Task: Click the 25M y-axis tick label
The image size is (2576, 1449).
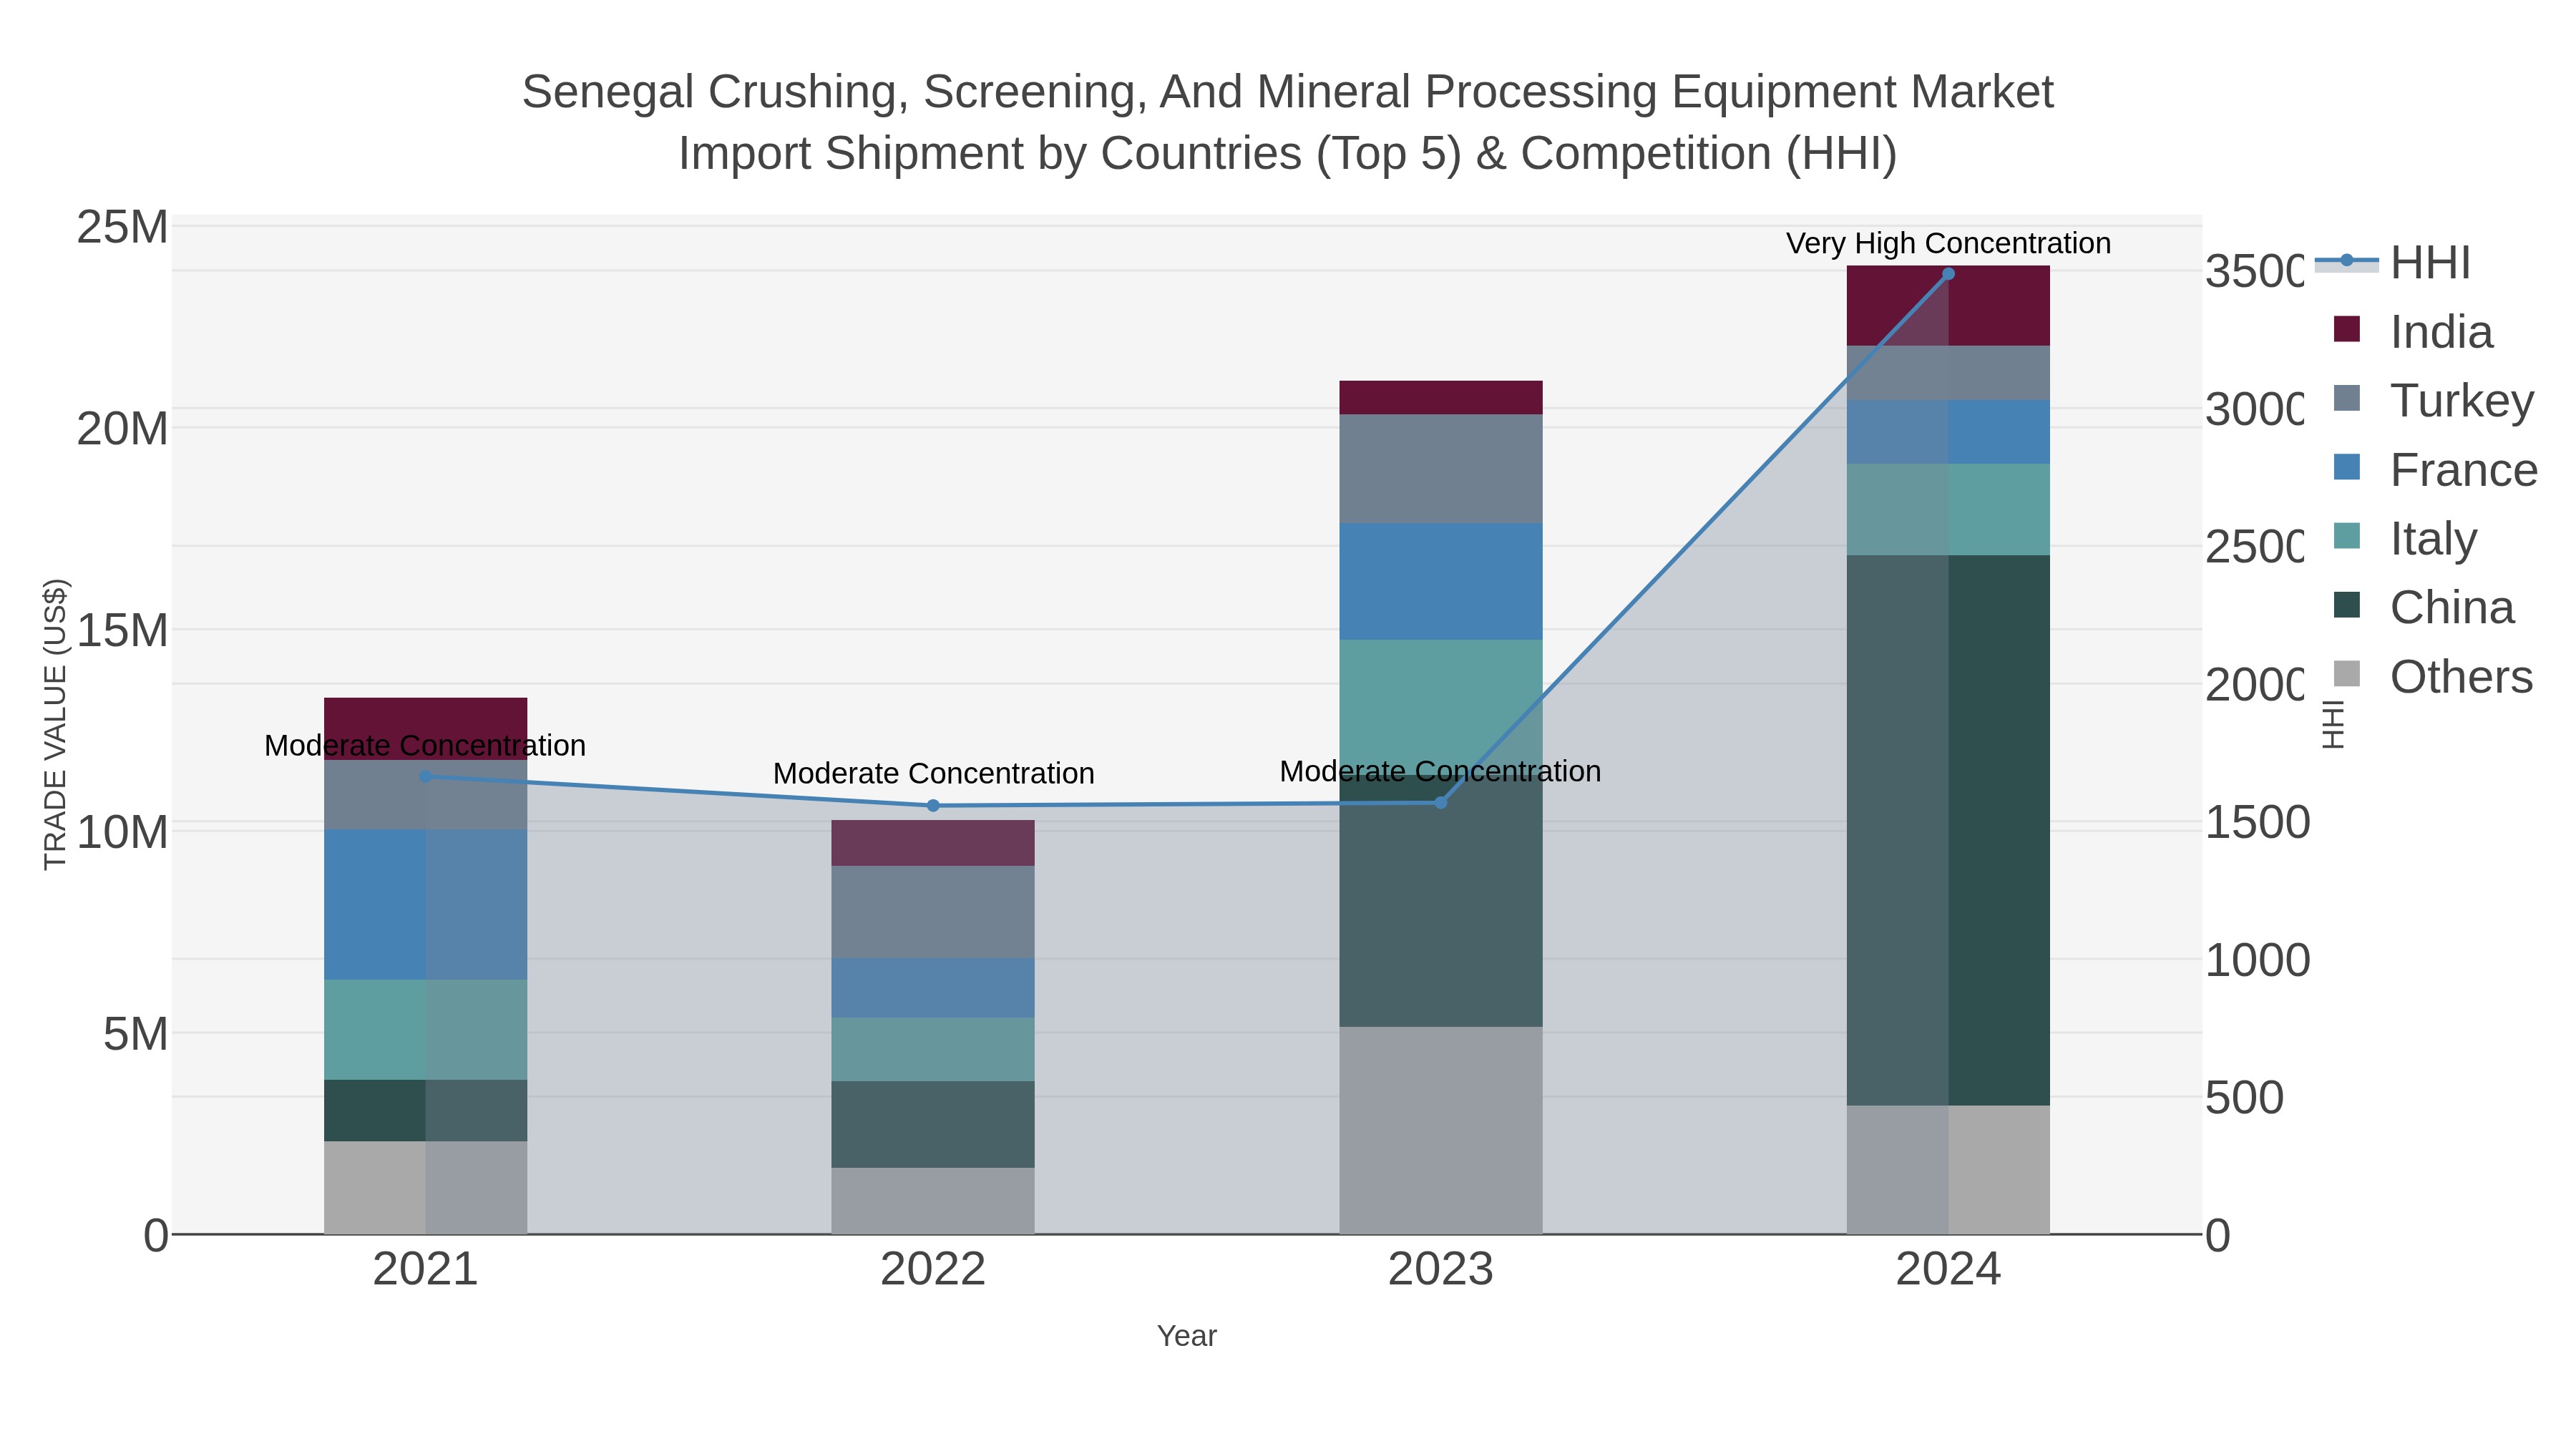Action: (x=122, y=227)
